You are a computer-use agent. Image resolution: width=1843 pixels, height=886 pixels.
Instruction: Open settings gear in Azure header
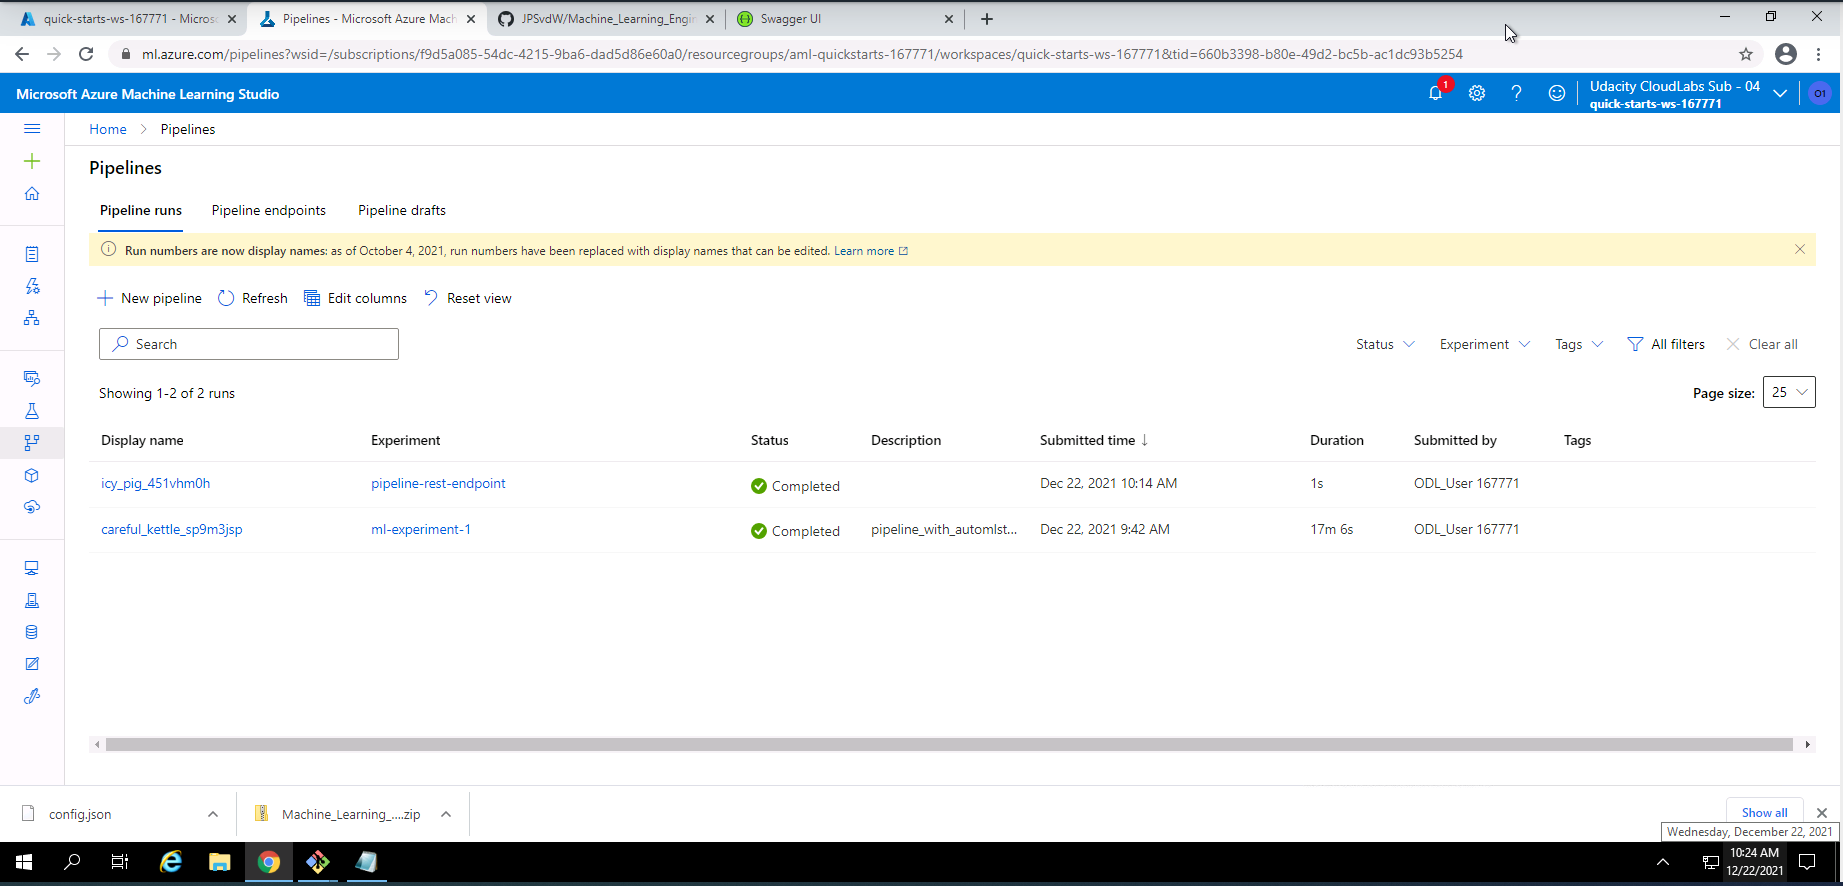coord(1477,93)
